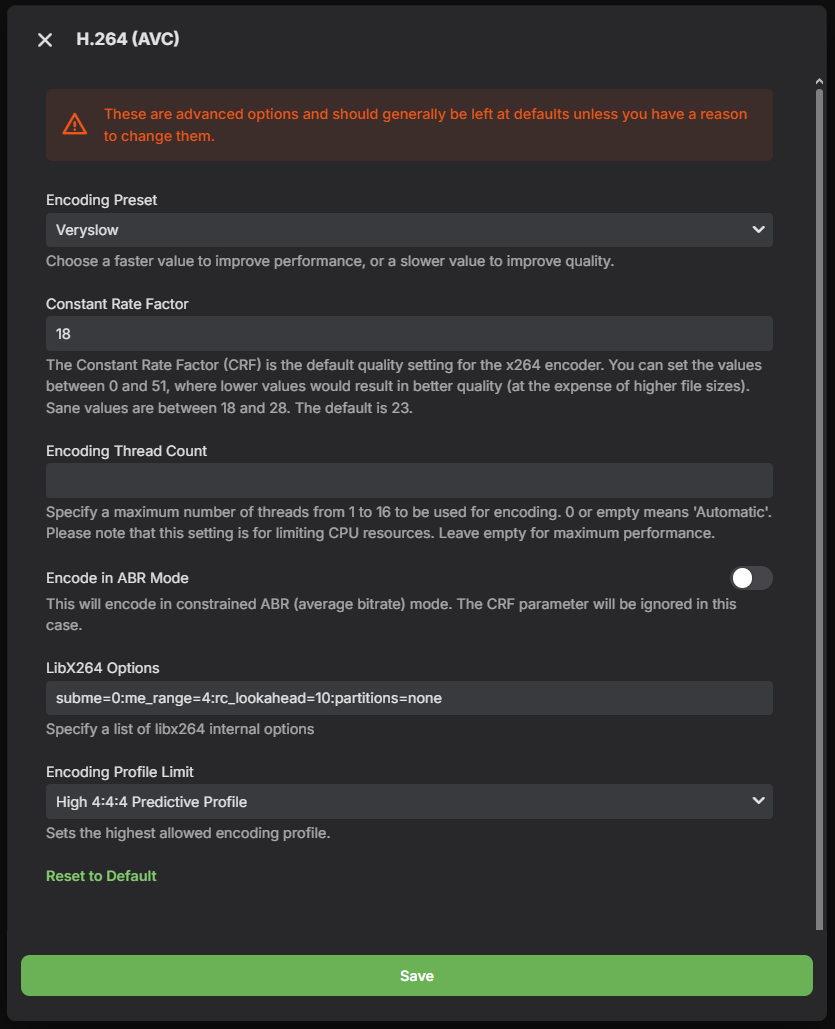
Task: Click the Encoding Preset label
Action: 102,200
